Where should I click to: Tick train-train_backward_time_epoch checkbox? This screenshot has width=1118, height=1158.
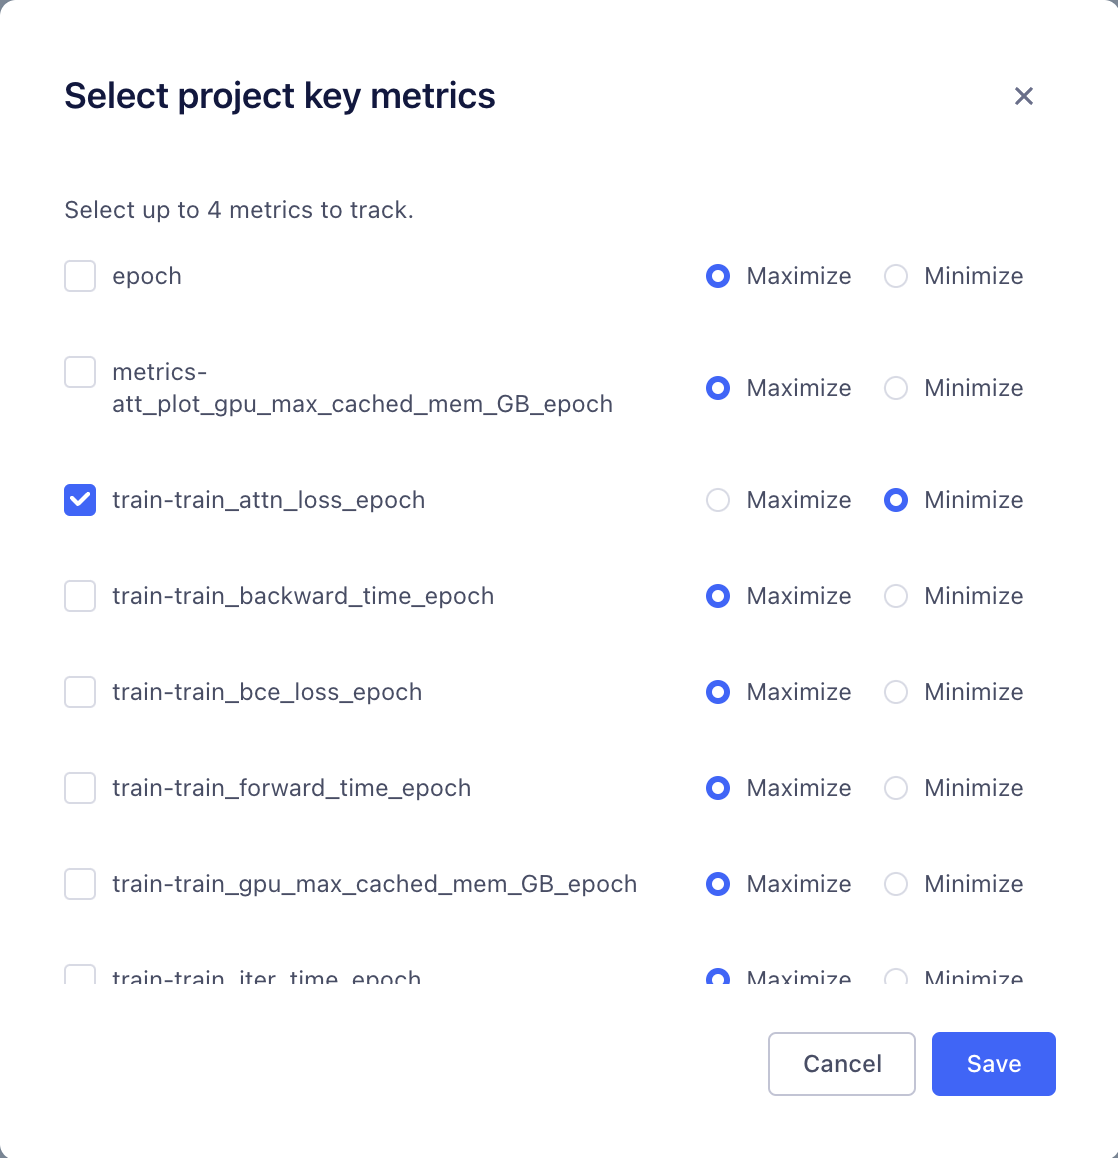[x=80, y=596]
